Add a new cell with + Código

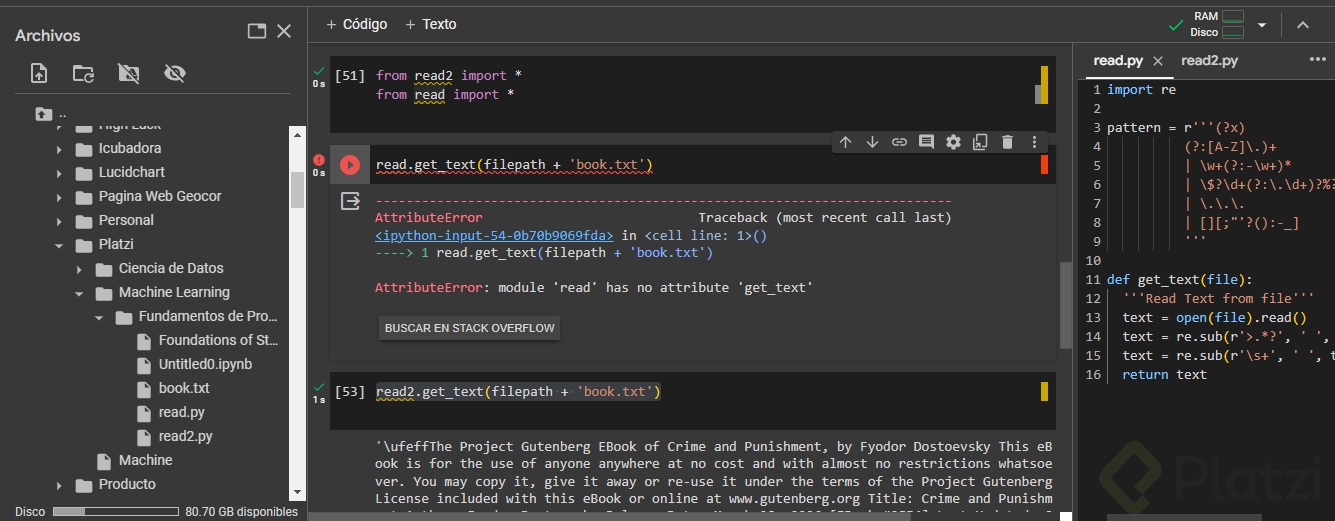(x=357, y=24)
